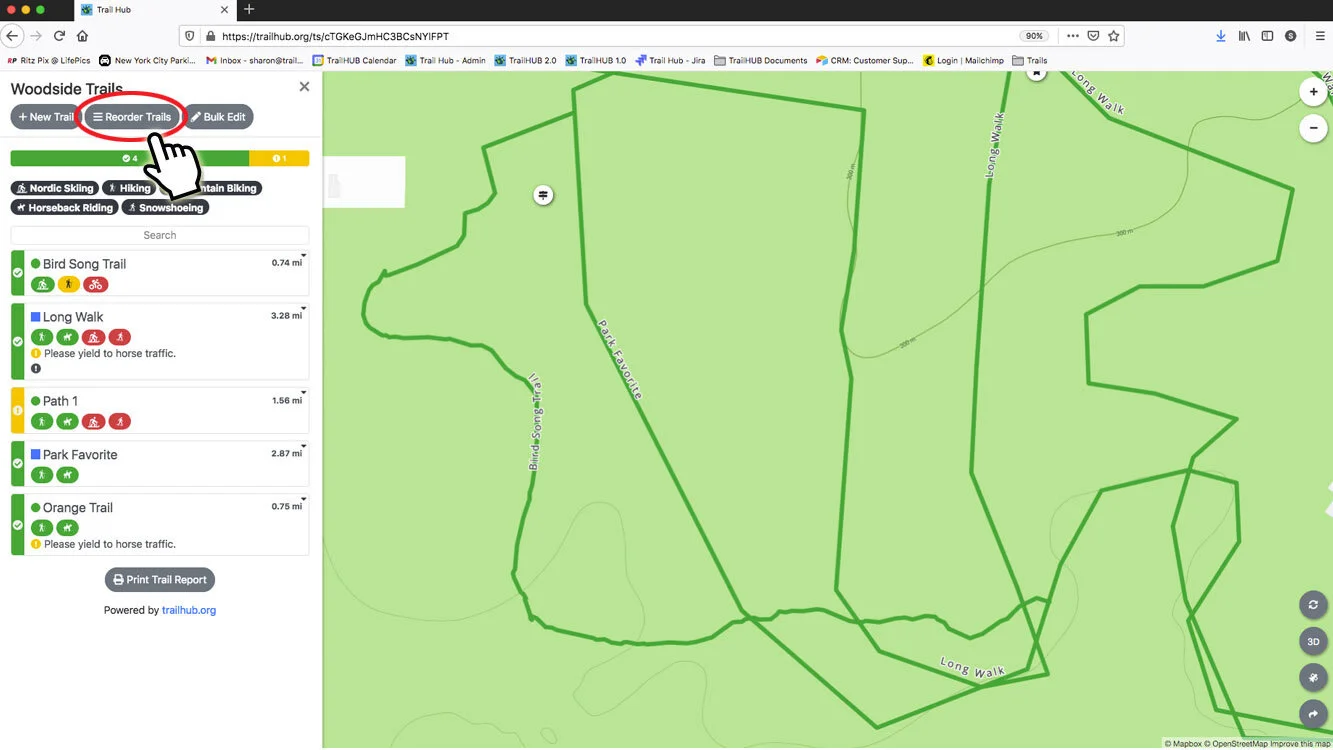Switch the map to 3D view
Viewport: 1333px width, 750px height.
(1313, 641)
